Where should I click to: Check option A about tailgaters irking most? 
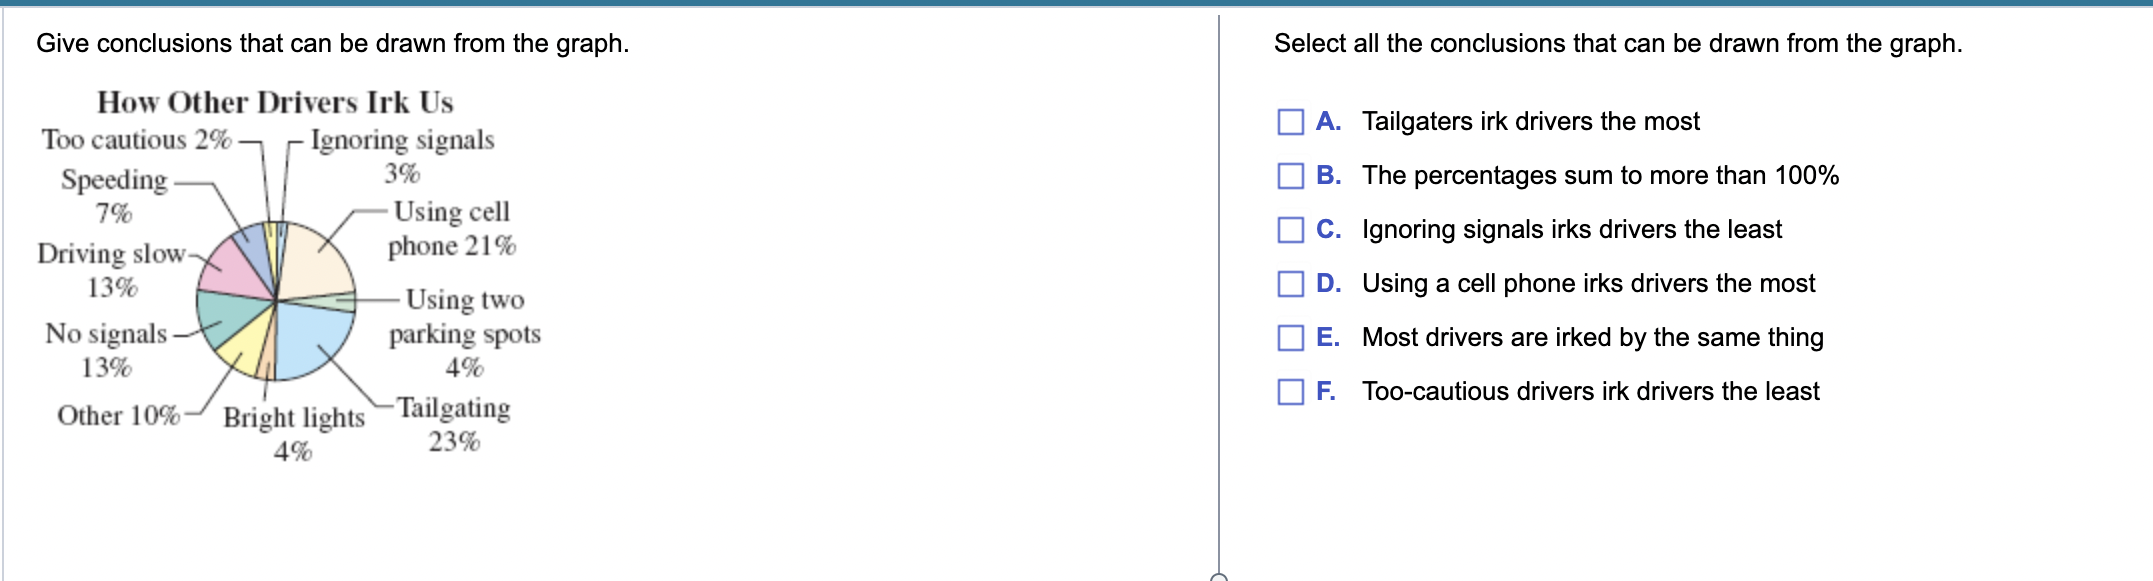pyautogui.click(x=1291, y=120)
